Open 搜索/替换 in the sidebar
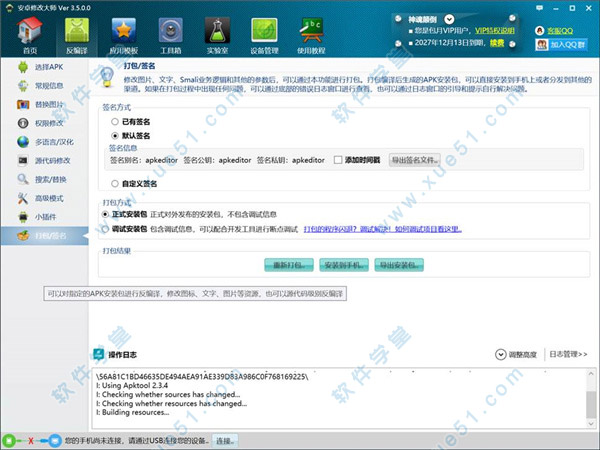Image resolution: width=600 pixels, height=450 pixels. [44, 179]
